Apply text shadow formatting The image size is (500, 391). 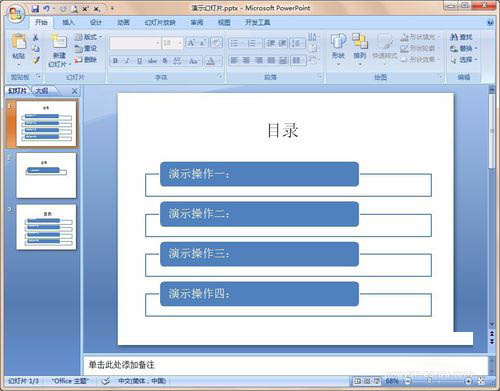point(165,61)
